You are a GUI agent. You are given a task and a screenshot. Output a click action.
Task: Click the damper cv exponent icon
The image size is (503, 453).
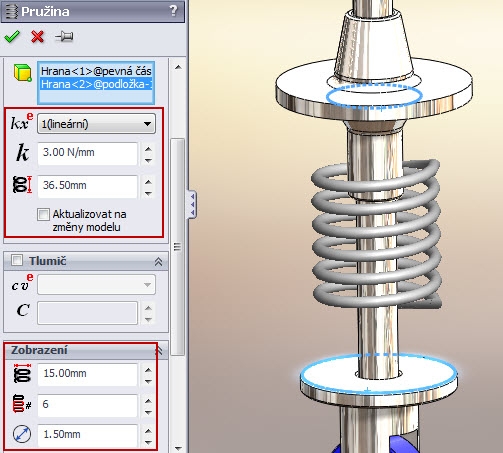click(22, 282)
